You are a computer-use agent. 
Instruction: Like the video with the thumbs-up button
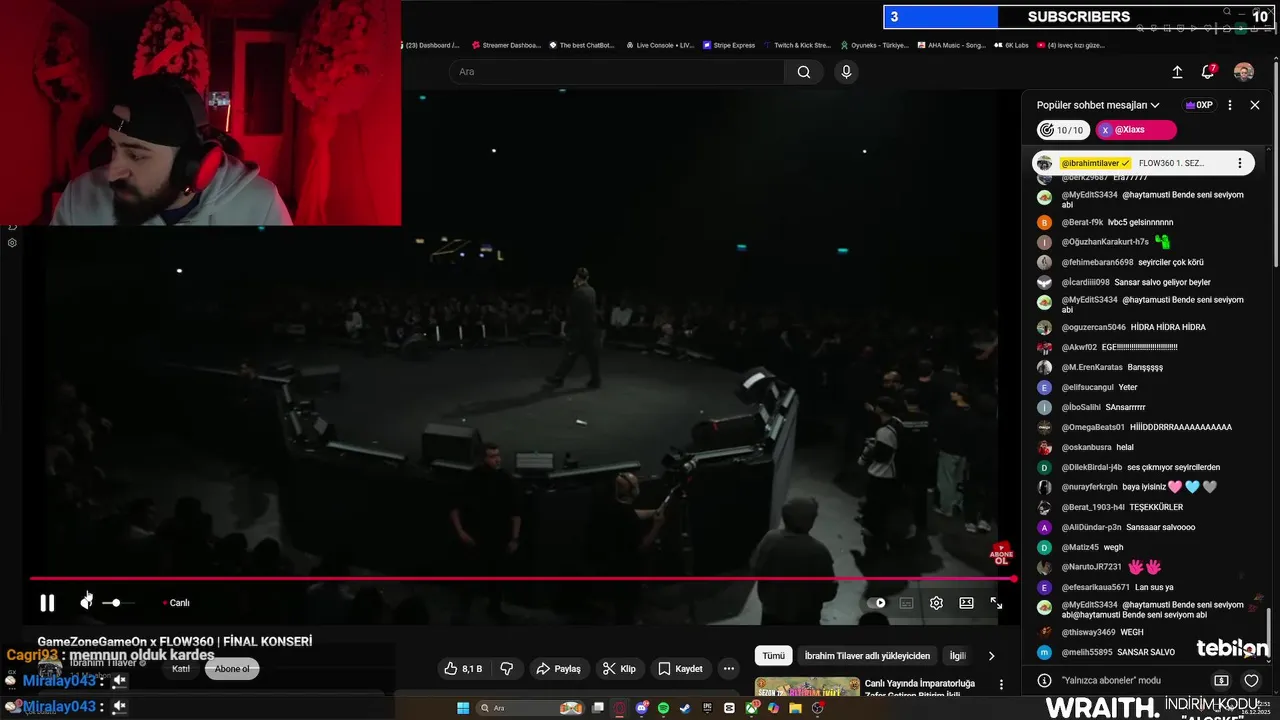point(464,668)
